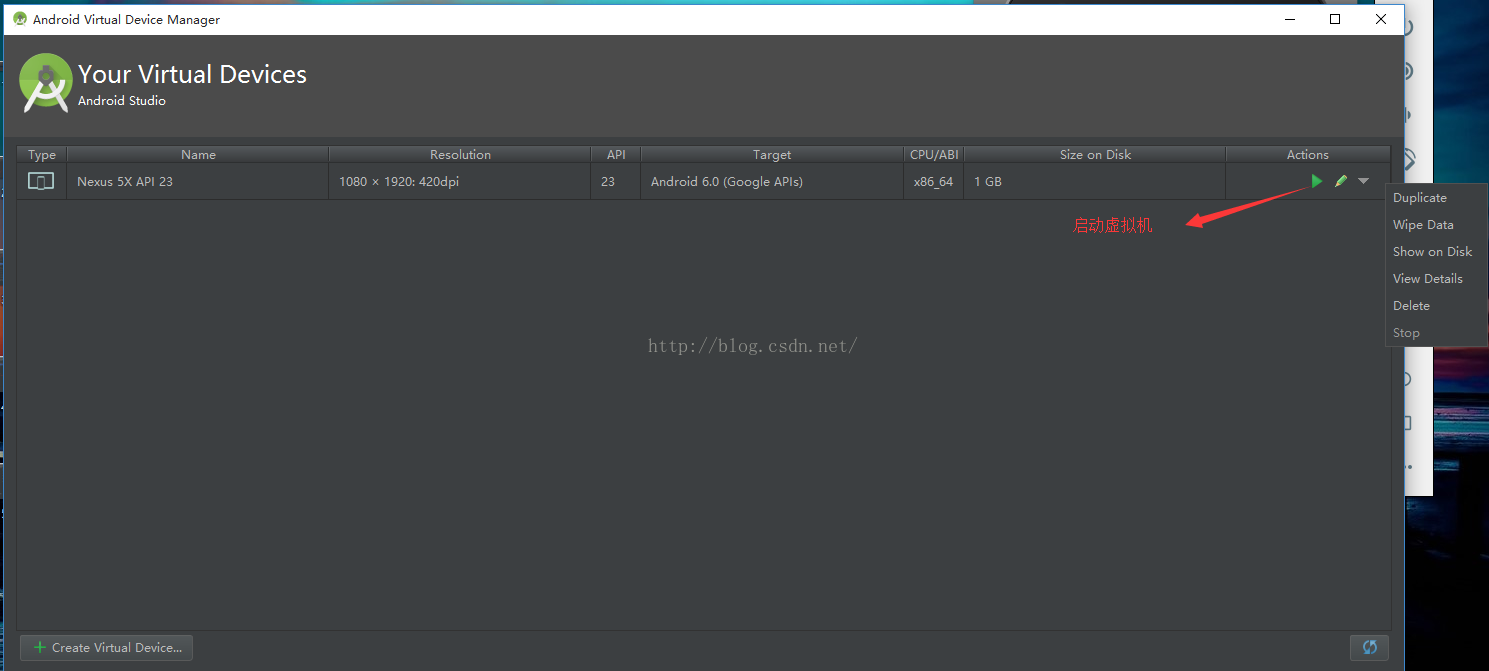Viewport: 1489px width, 671px height.
Task: Sort by the Name column header
Action: point(198,154)
